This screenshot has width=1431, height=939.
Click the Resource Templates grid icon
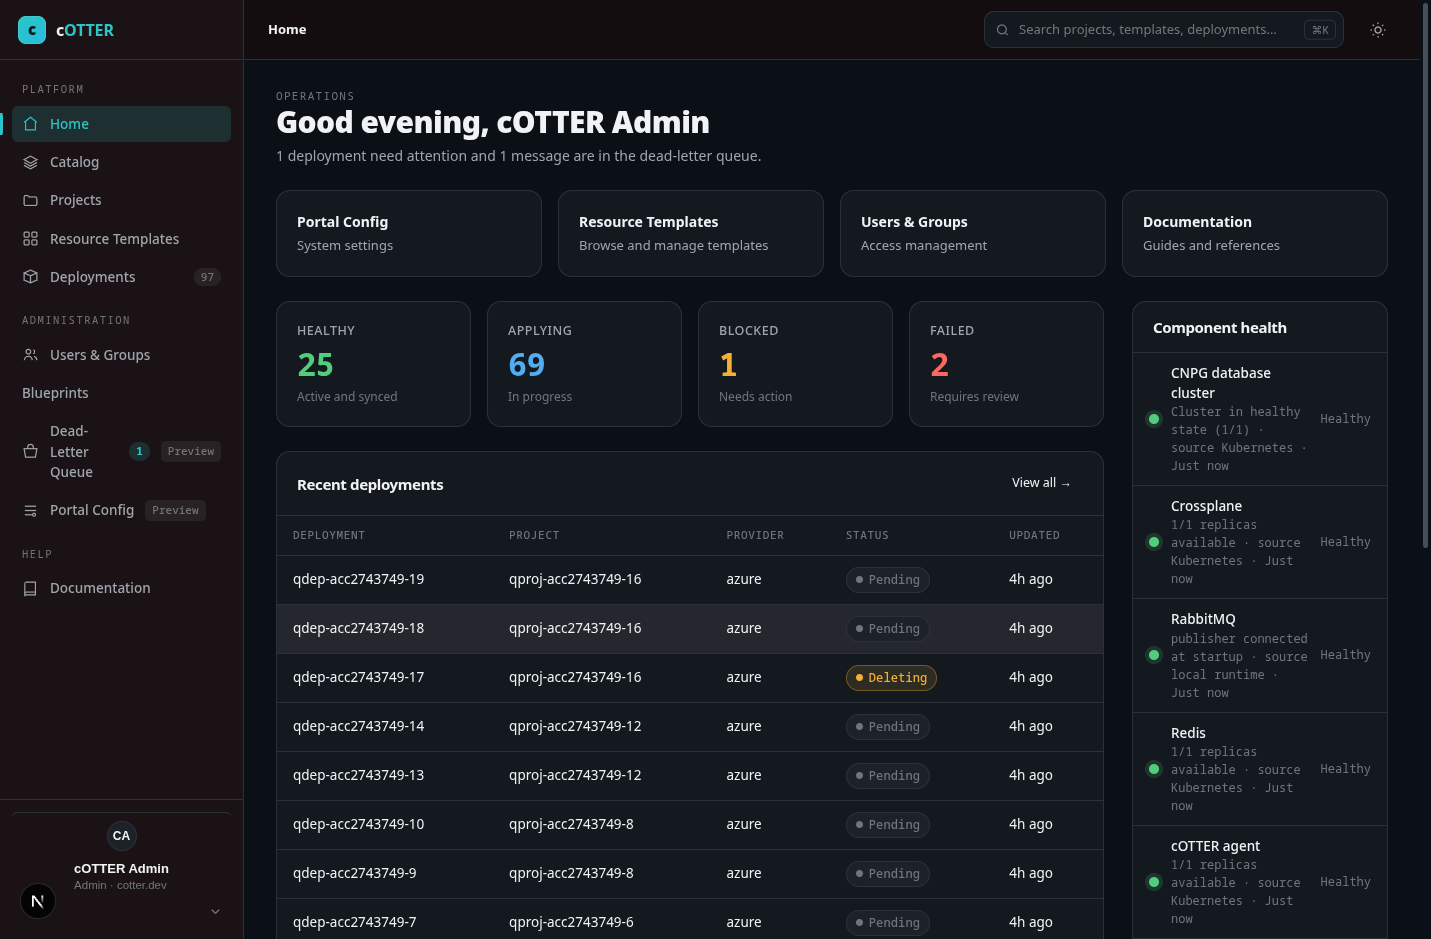click(x=30, y=239)
